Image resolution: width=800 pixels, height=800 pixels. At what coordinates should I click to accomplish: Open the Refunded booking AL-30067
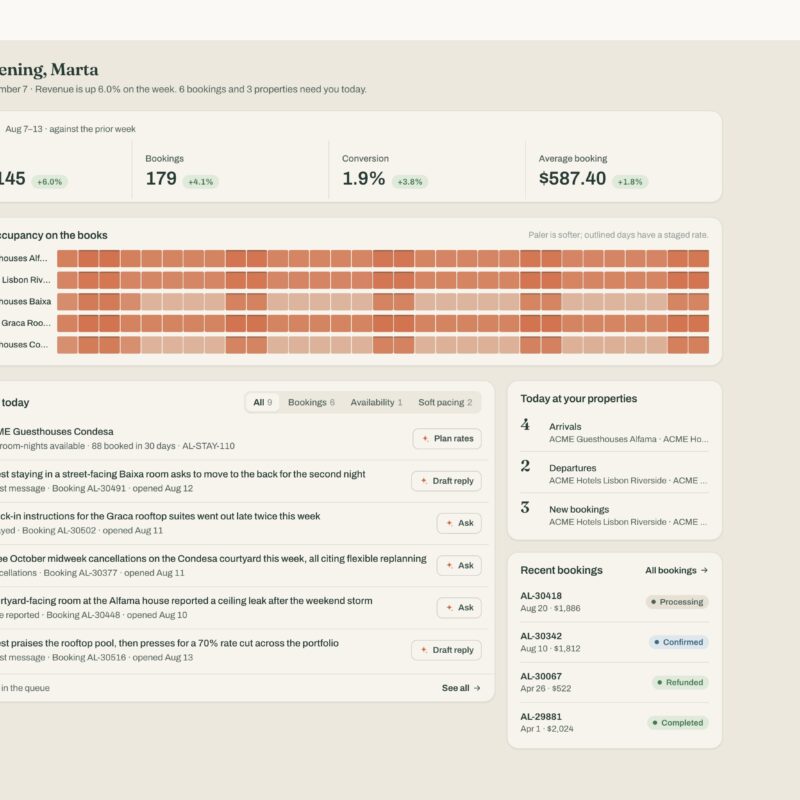(x=614, y=682)
